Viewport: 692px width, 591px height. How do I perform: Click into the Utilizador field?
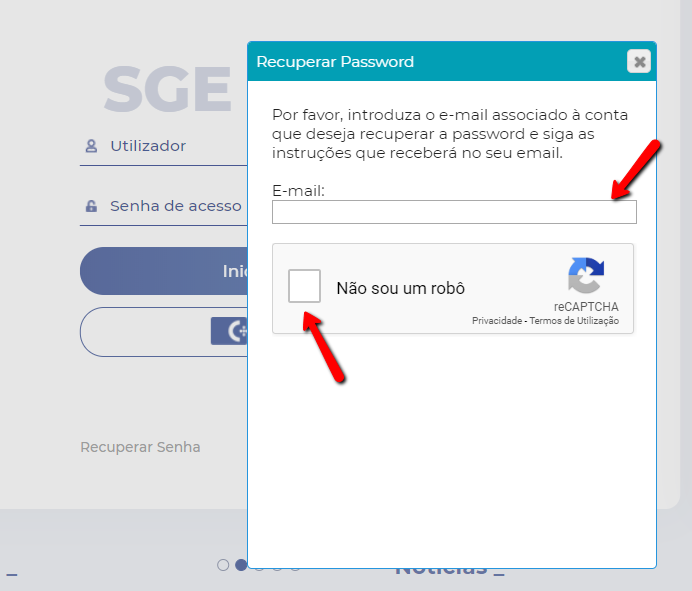163,147
